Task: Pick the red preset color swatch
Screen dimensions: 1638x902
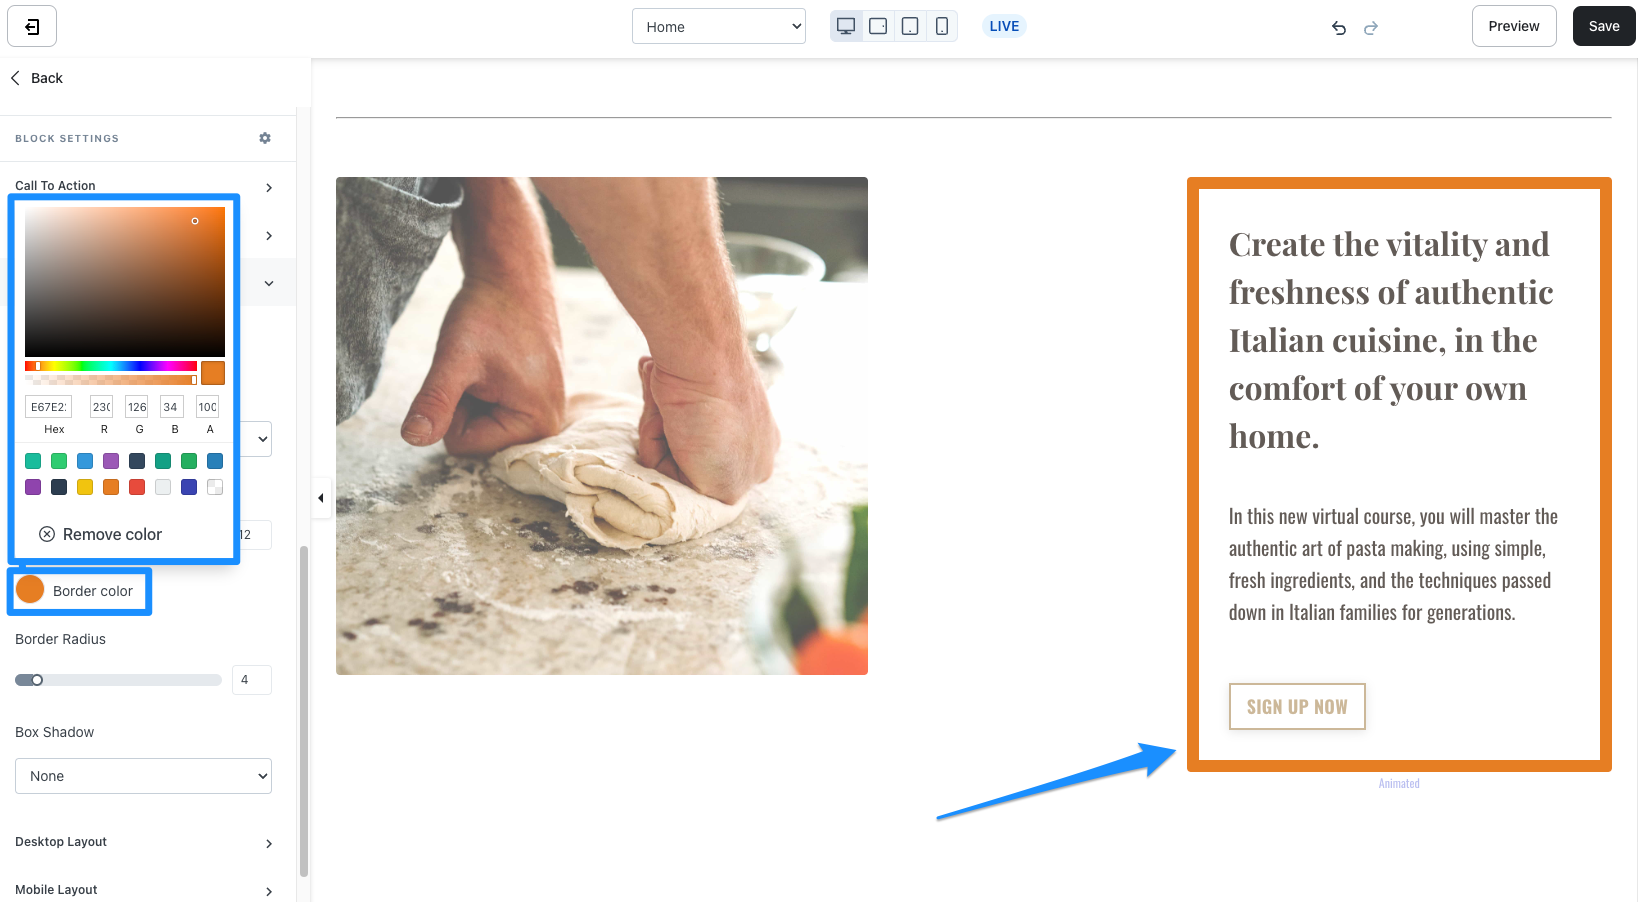Action: [x=137, y=487]
